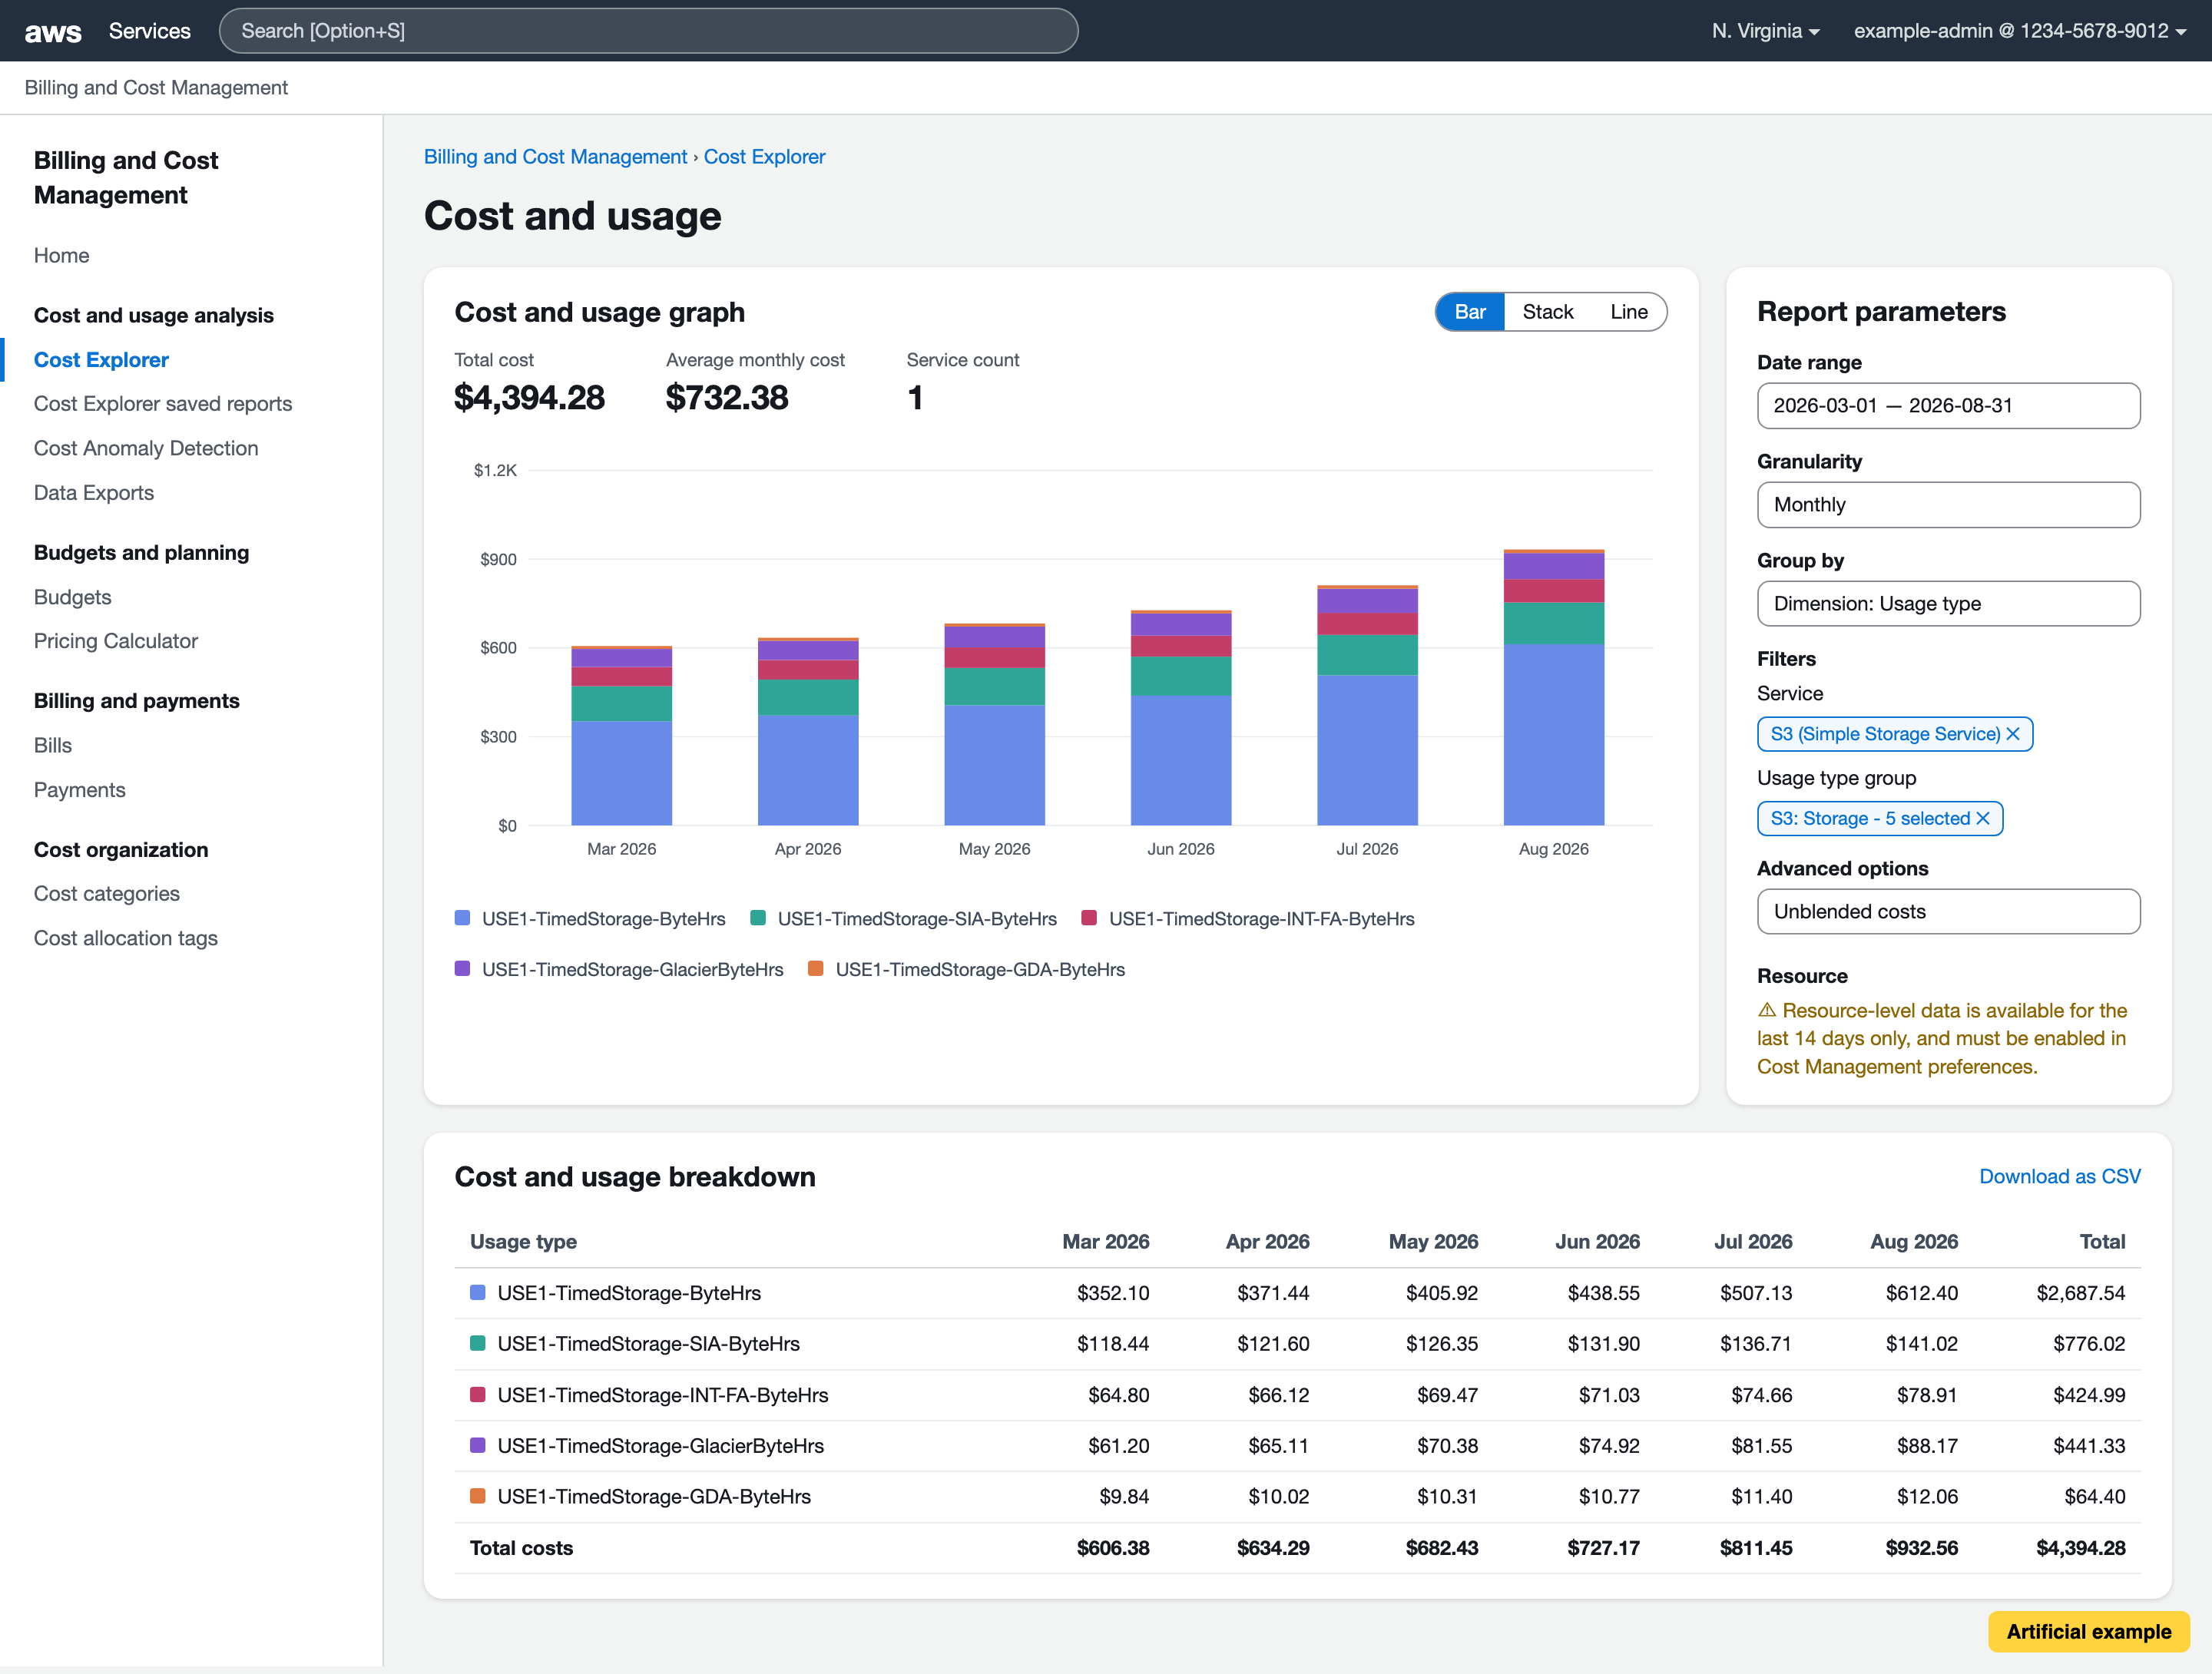Click Billing and Cost Management breadcrumb link
Viewport: 2212px width, 1674px height.
point(555,157)
